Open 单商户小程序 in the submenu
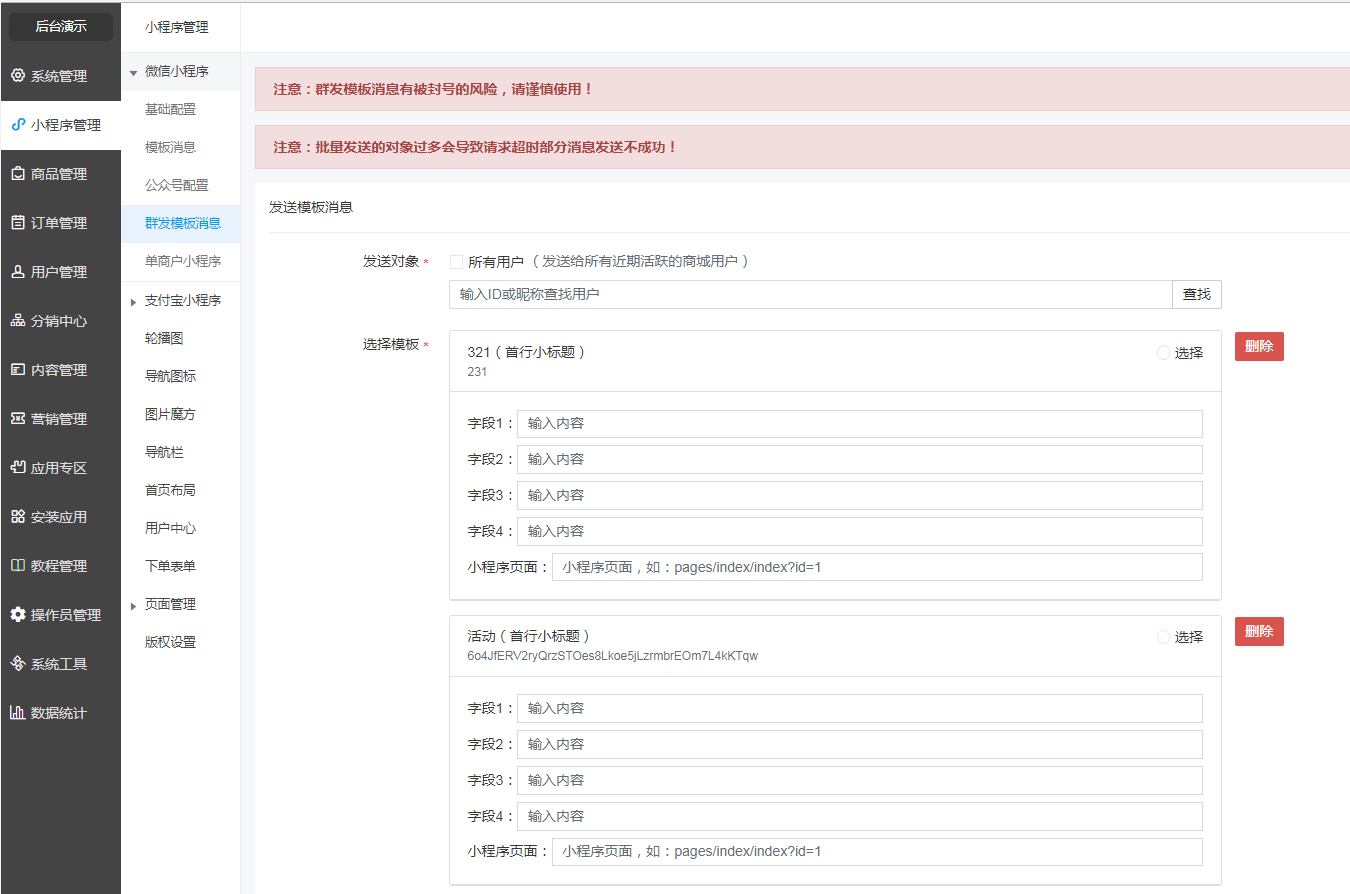1350x894 pixels. pos(183,261)
